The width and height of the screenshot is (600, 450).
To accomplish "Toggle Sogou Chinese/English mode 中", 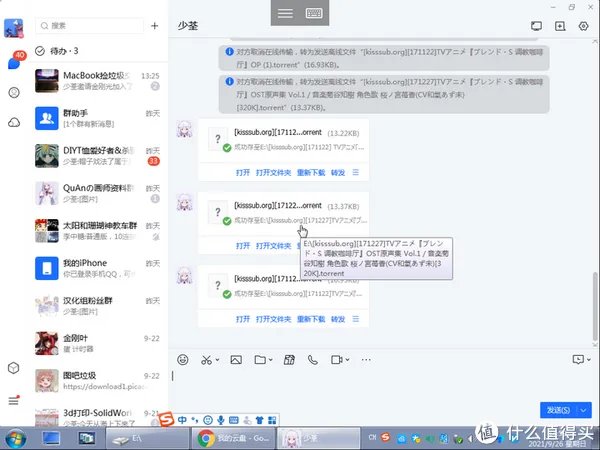I will pos(182,420).
